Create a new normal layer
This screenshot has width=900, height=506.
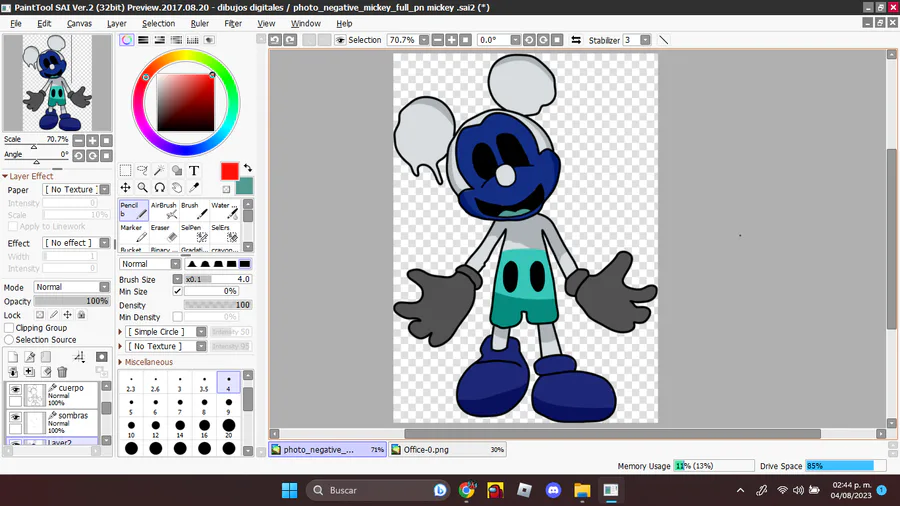(13, 357)
